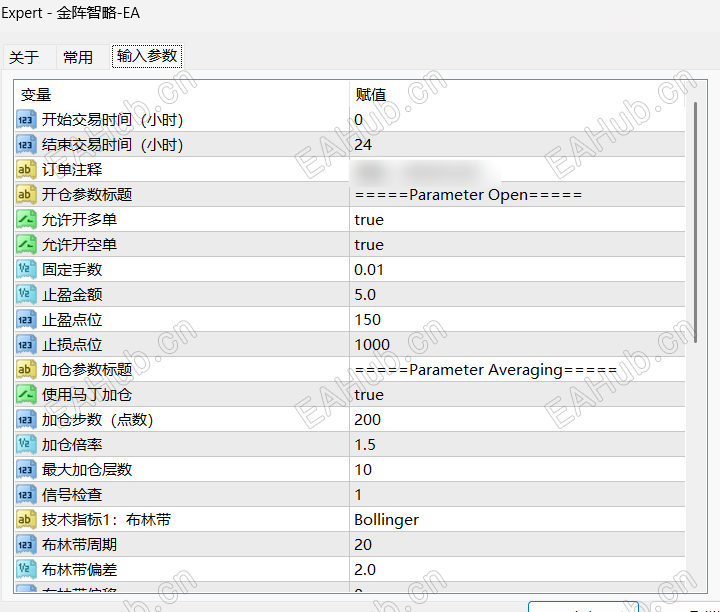The width and height of the screenshot is (720, 612).
Task: Edit the 结束交易时间 value 24
Action: 517,145
